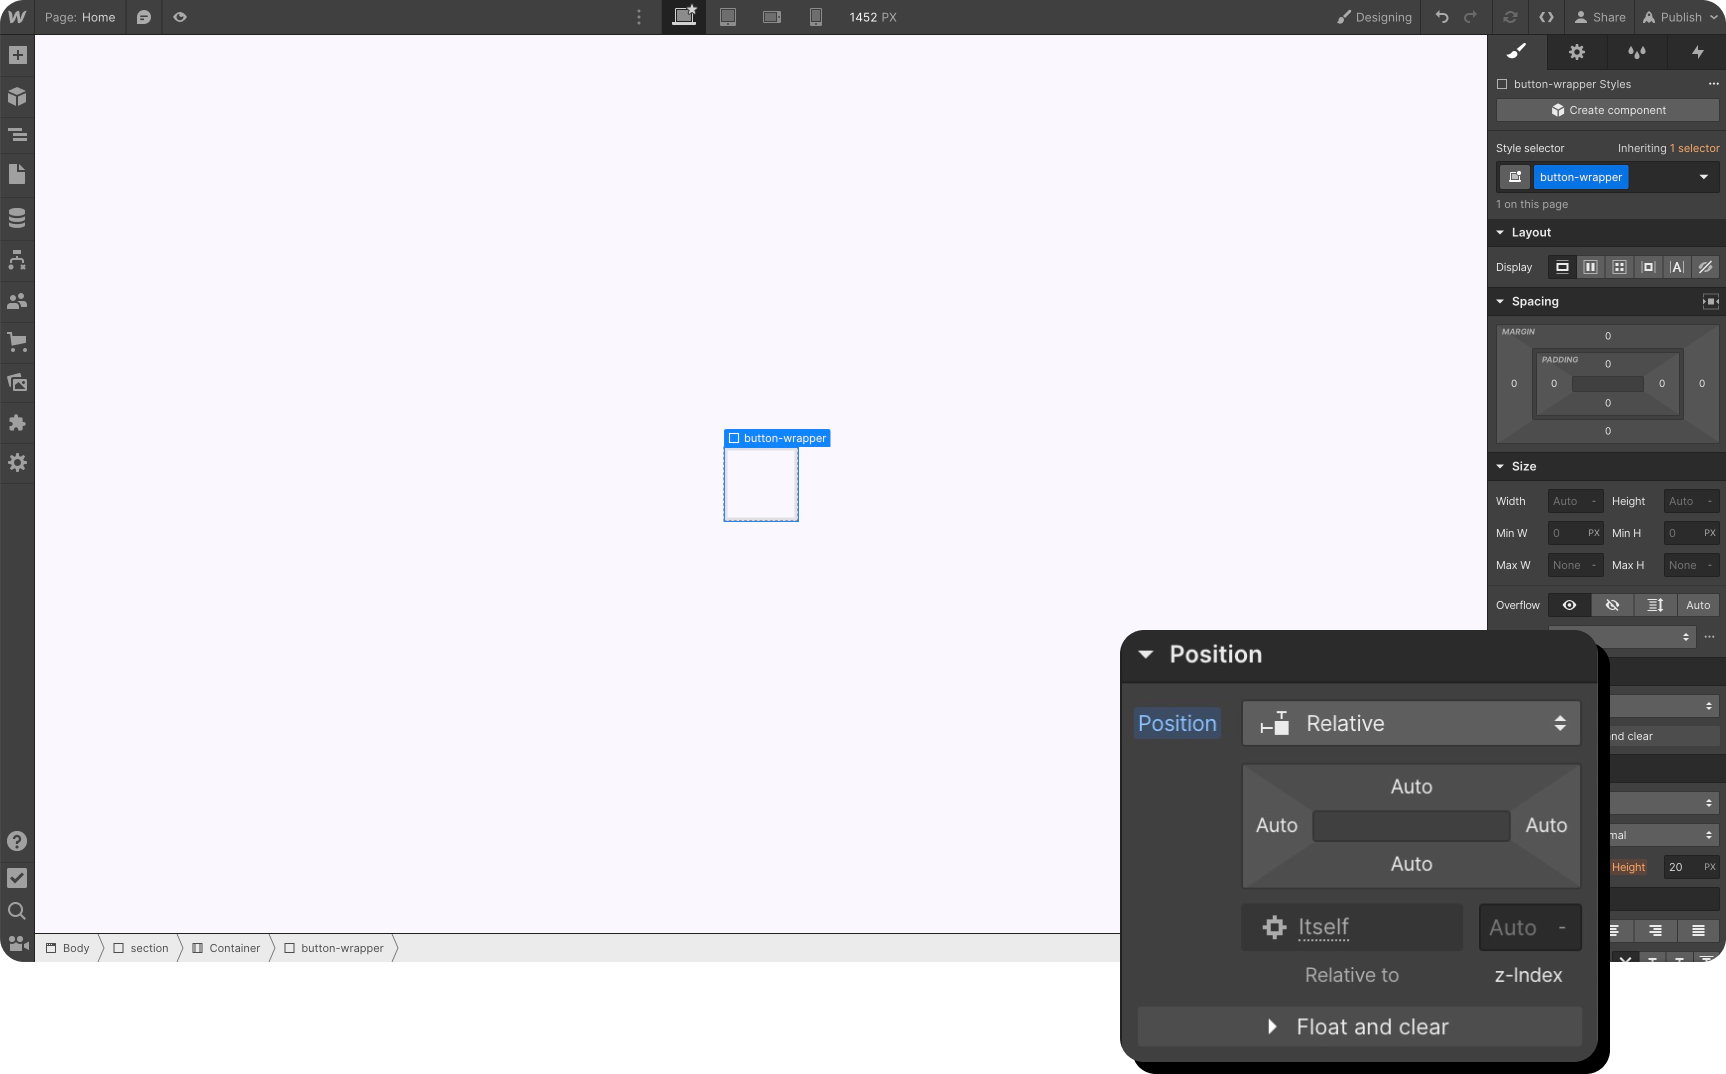This screenshot has height=1074, width=1726.
Task: Open the Pages panel
Action: tap(17, 175)
